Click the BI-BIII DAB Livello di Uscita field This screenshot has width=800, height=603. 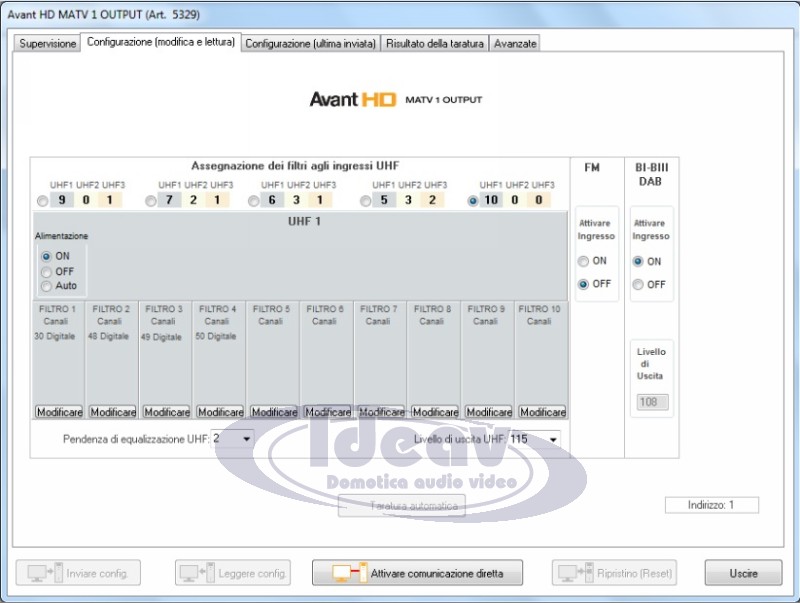click(x=652, y=402)
